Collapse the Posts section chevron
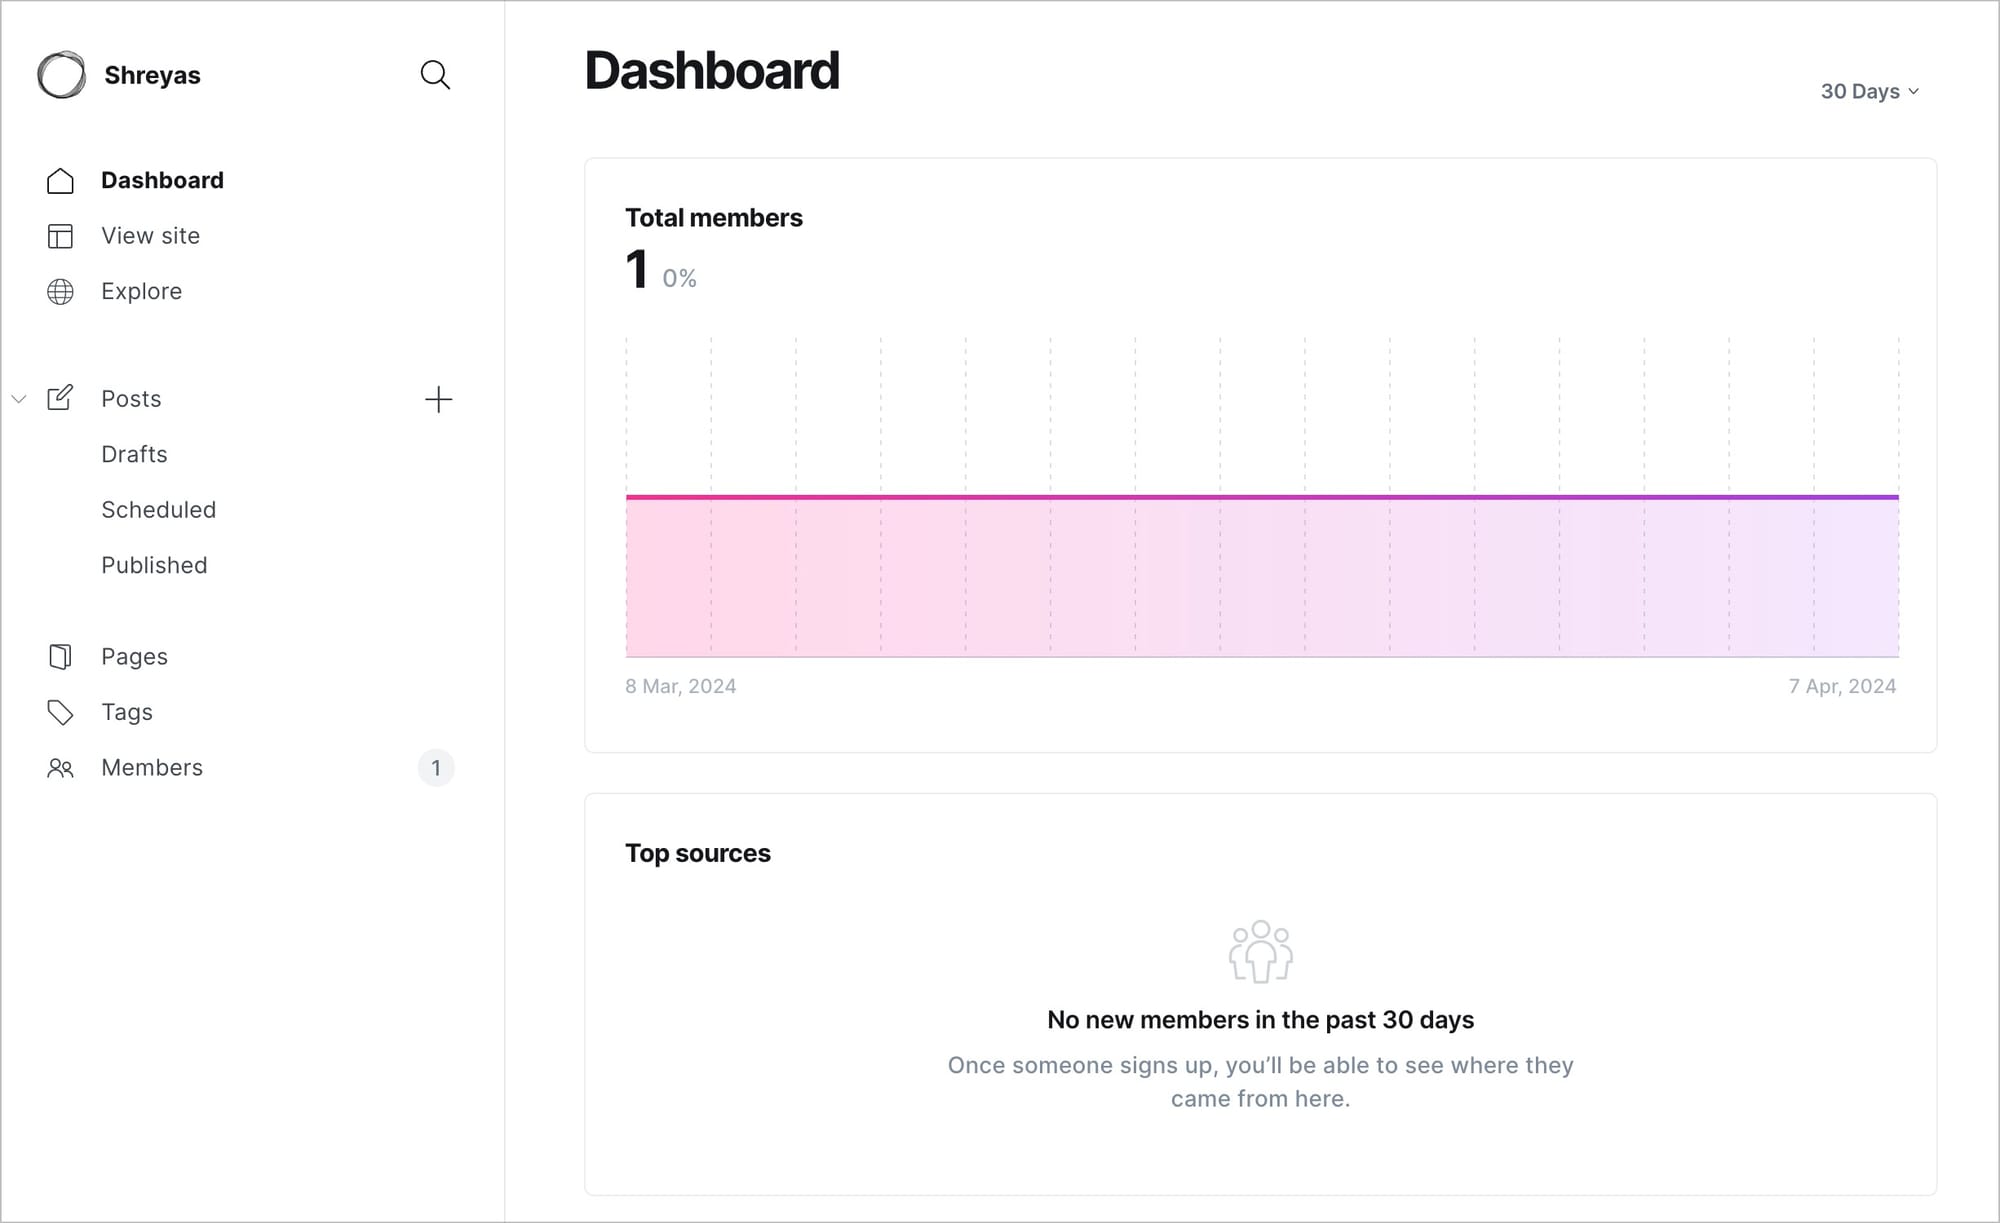Image resolution: width=2000 pixels, height=1223 pixels. (x=19, y=399)
